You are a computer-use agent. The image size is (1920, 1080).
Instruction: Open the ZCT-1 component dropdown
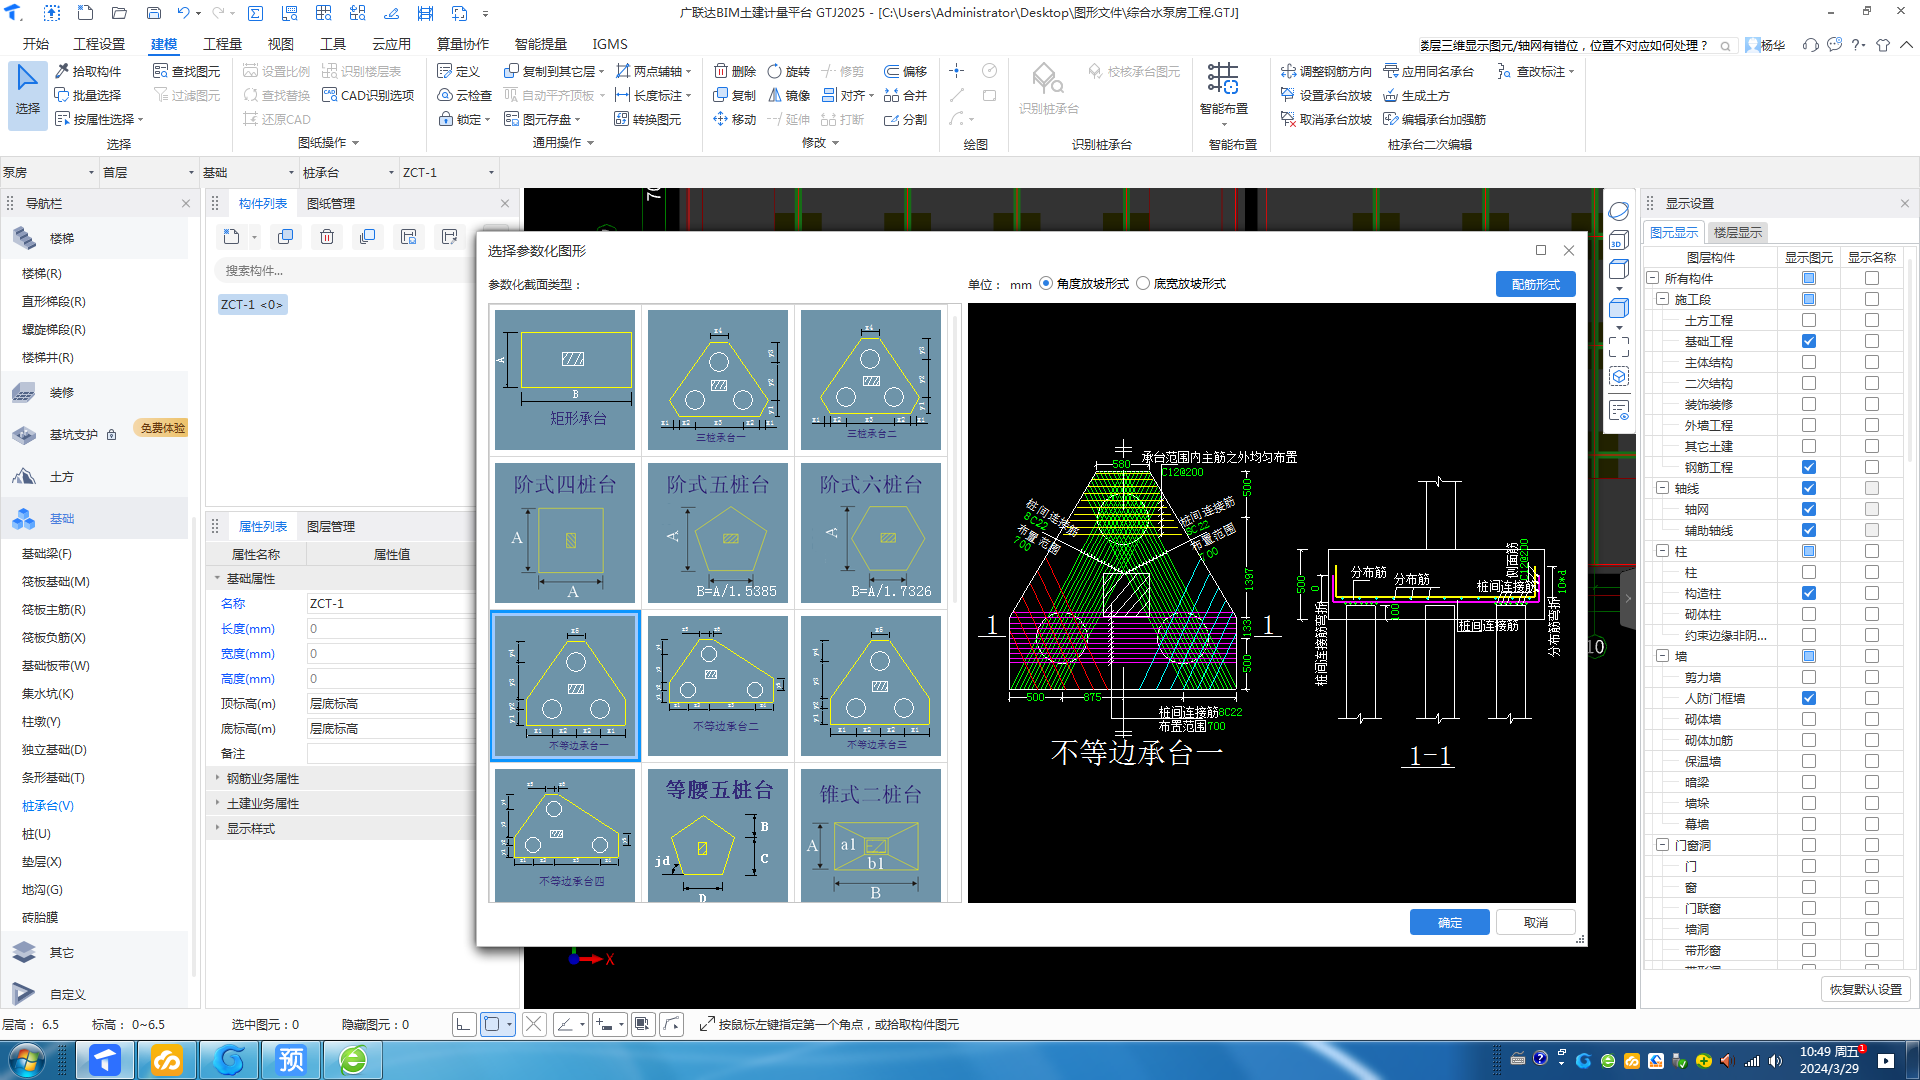448,172
